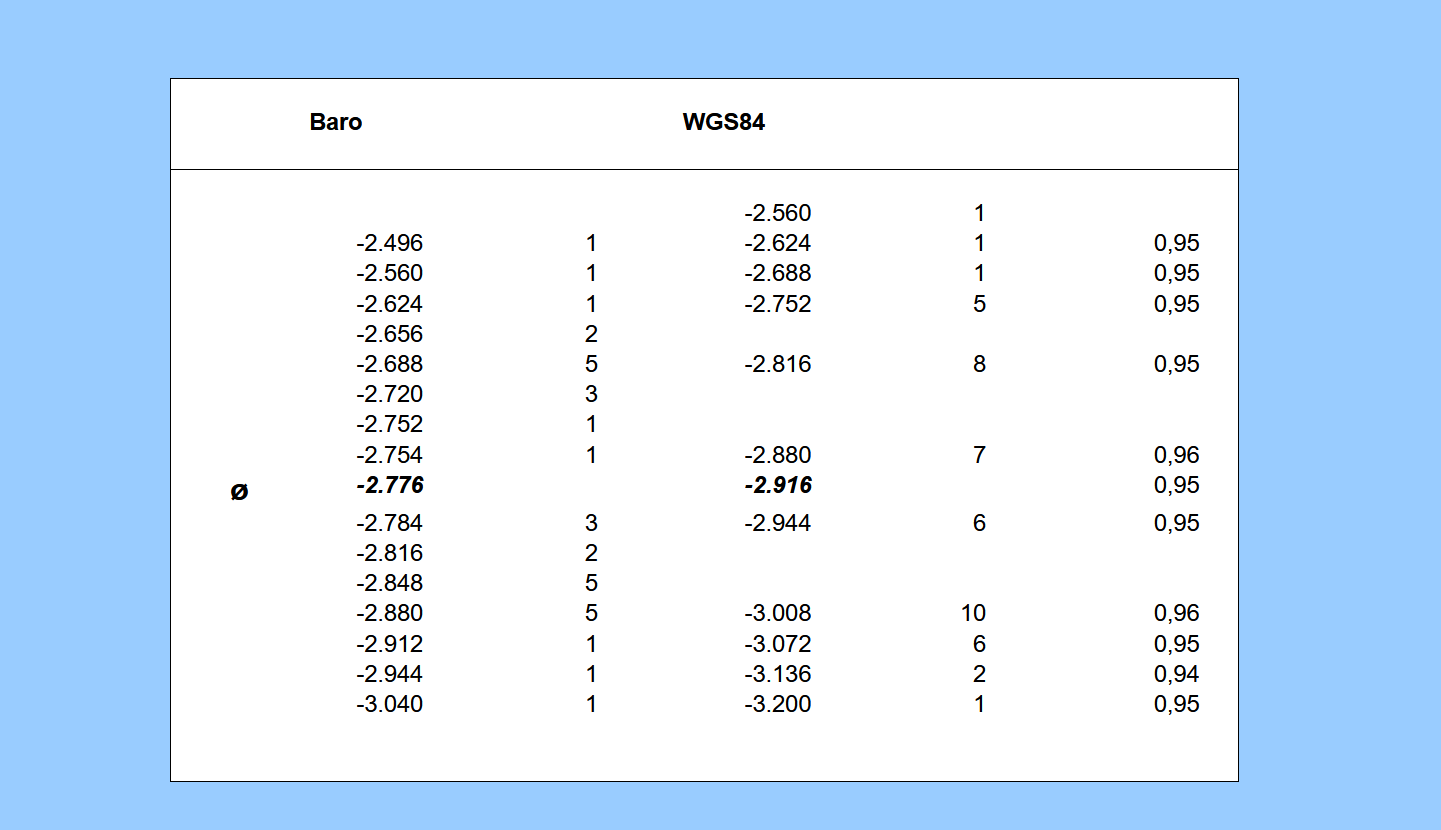Click the WGS84 value -3.008
Screen dimensions: 1441x830
tap(777, 613)
